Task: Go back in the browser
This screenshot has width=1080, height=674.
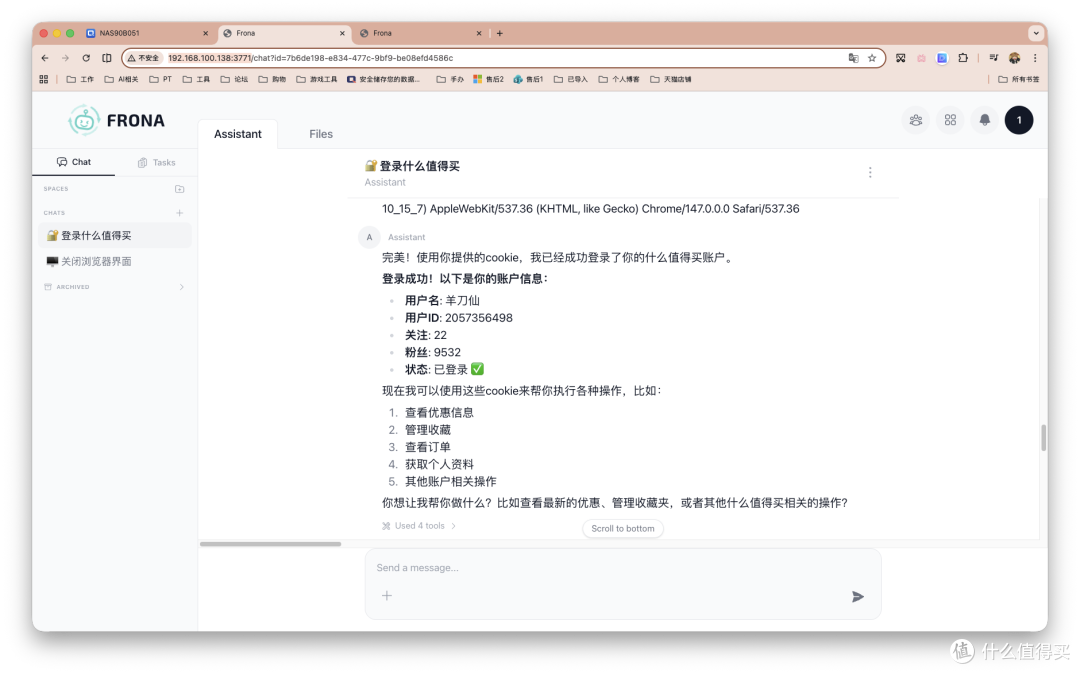Action: (x=45, y=58)
